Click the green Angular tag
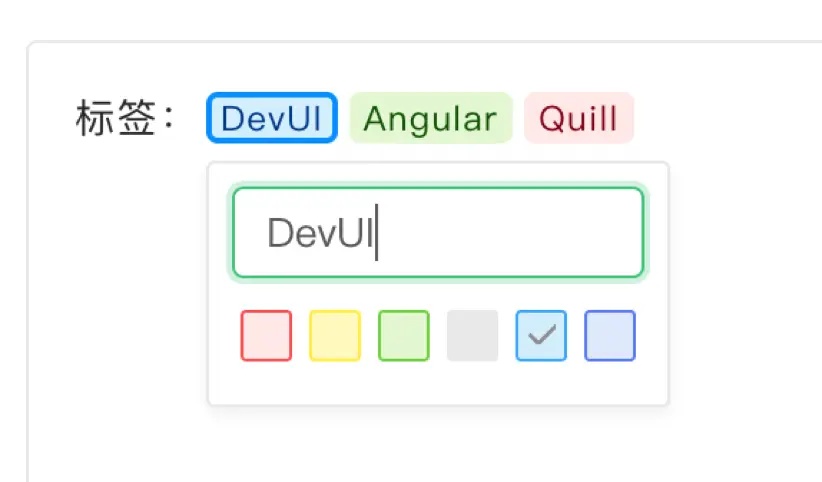Viewport: 822px width, 482px height. point(430,118)
